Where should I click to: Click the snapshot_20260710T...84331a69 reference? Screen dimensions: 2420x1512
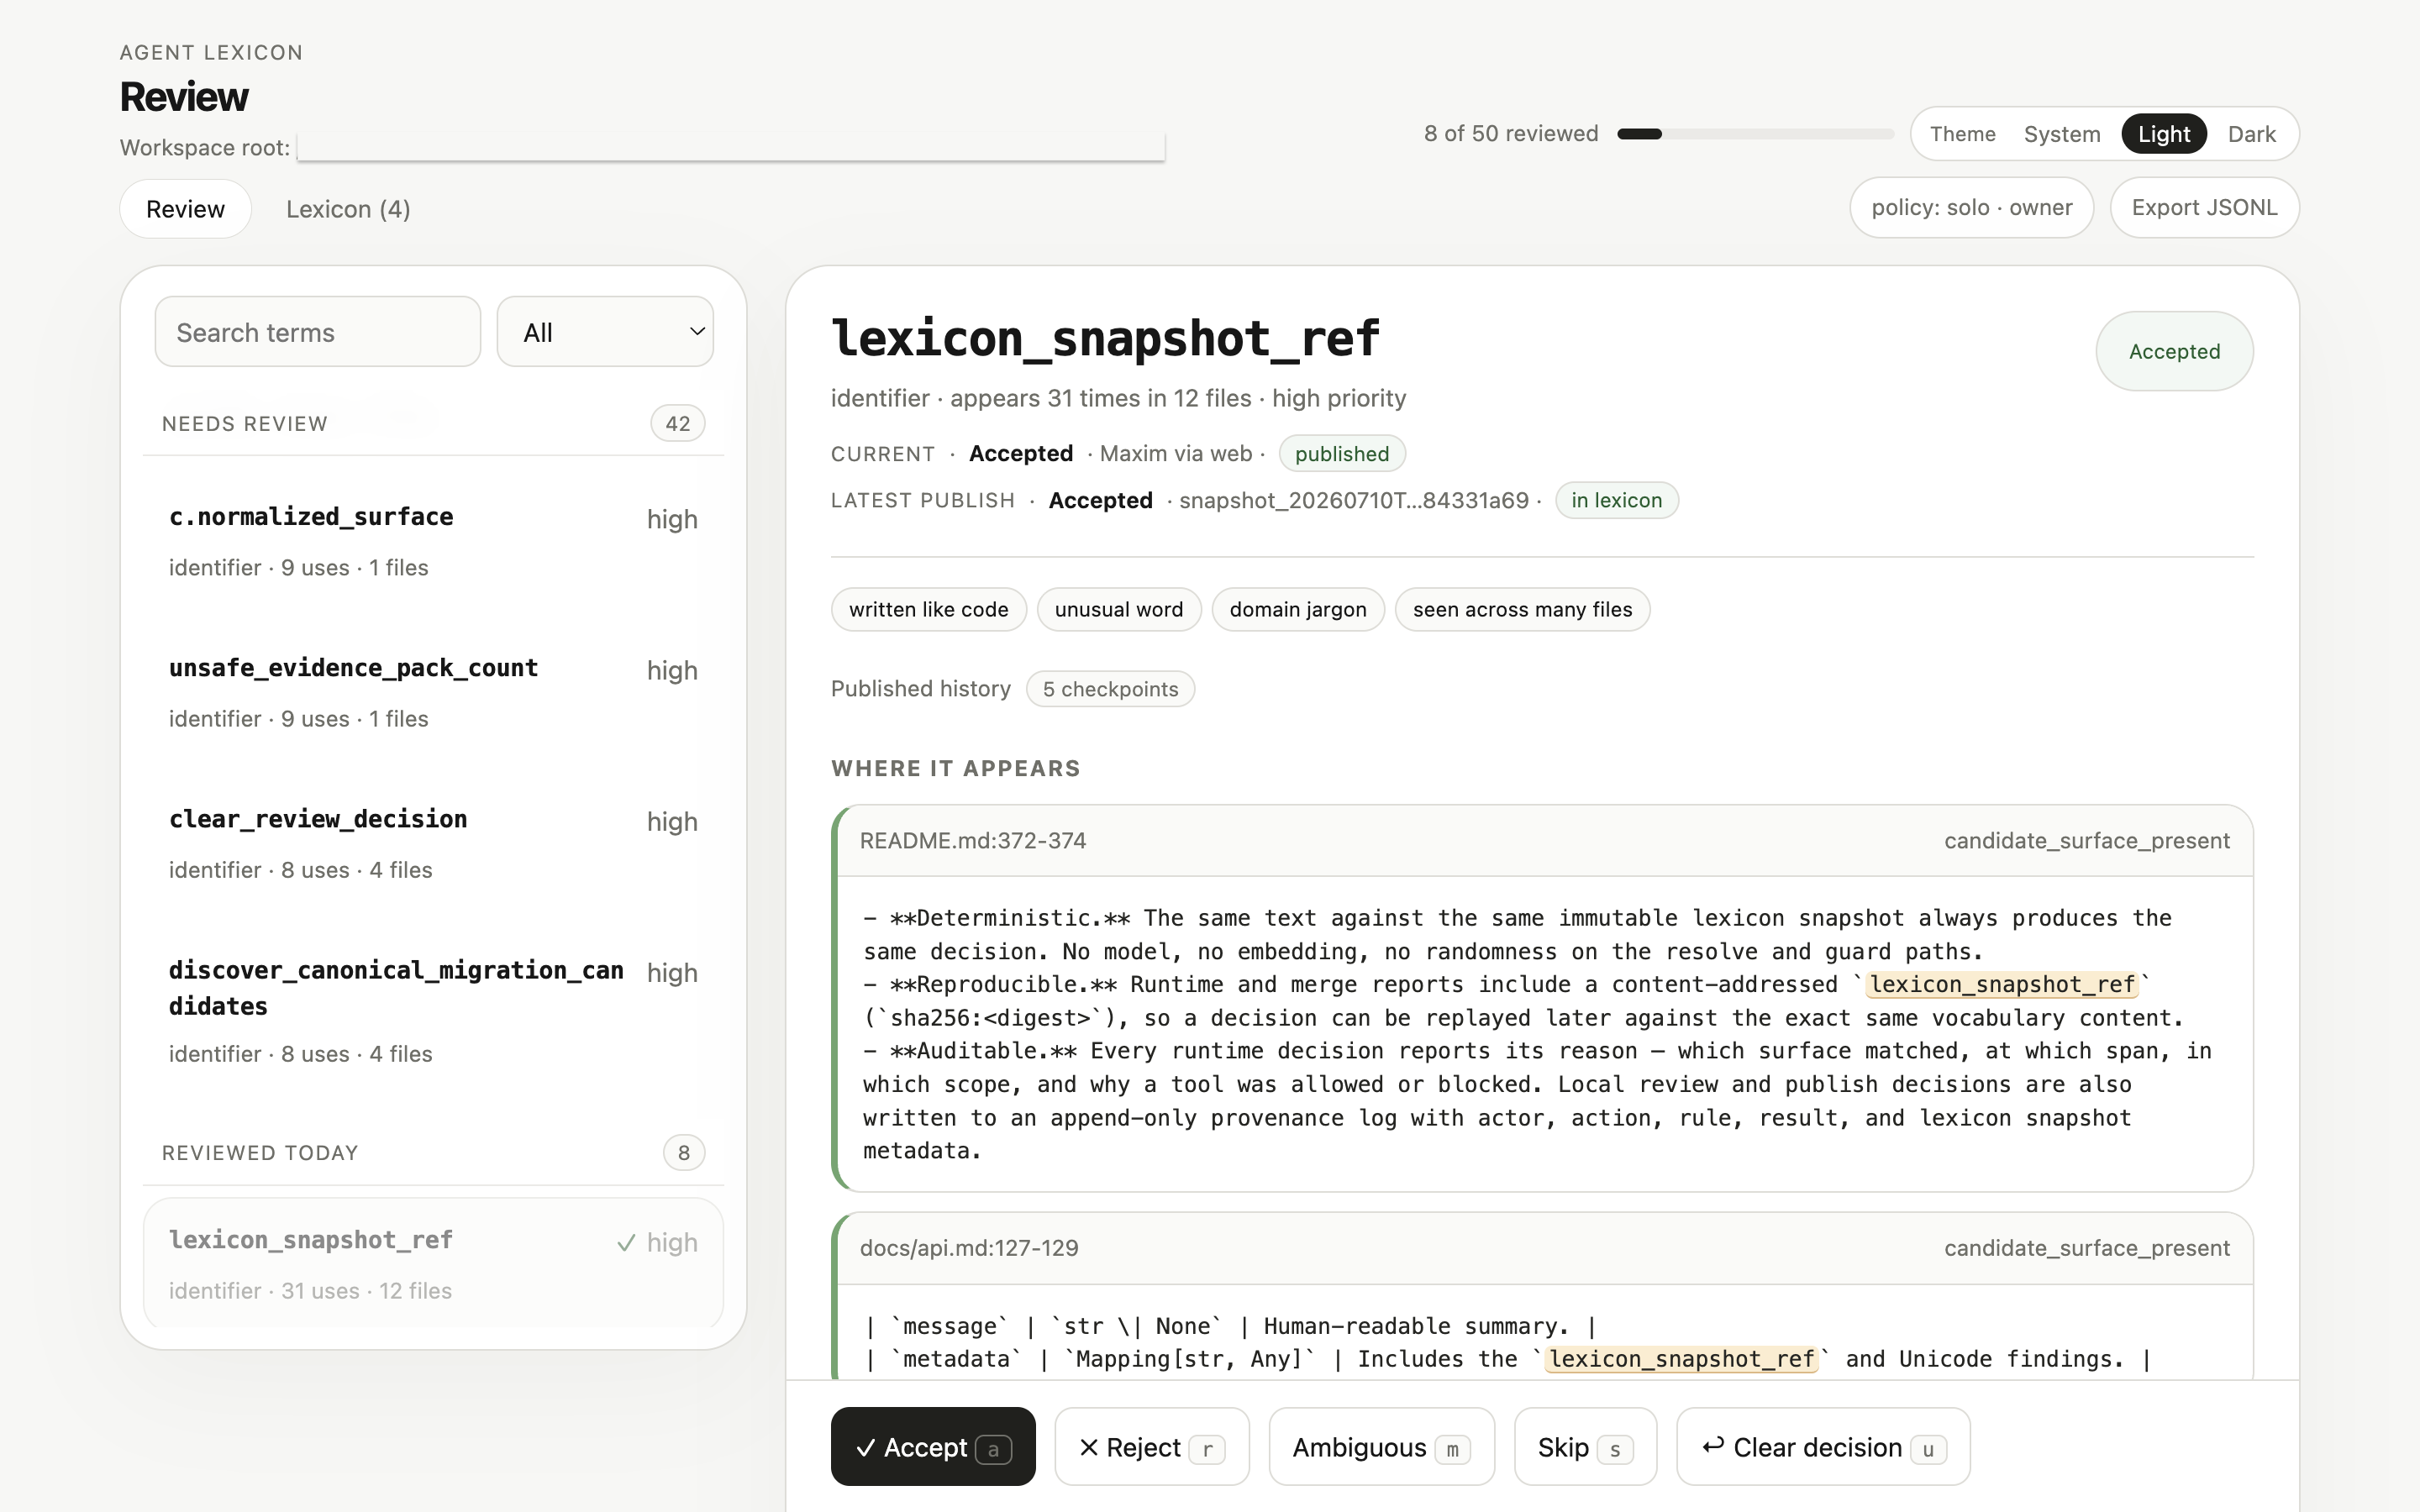tap(1354, 500)
